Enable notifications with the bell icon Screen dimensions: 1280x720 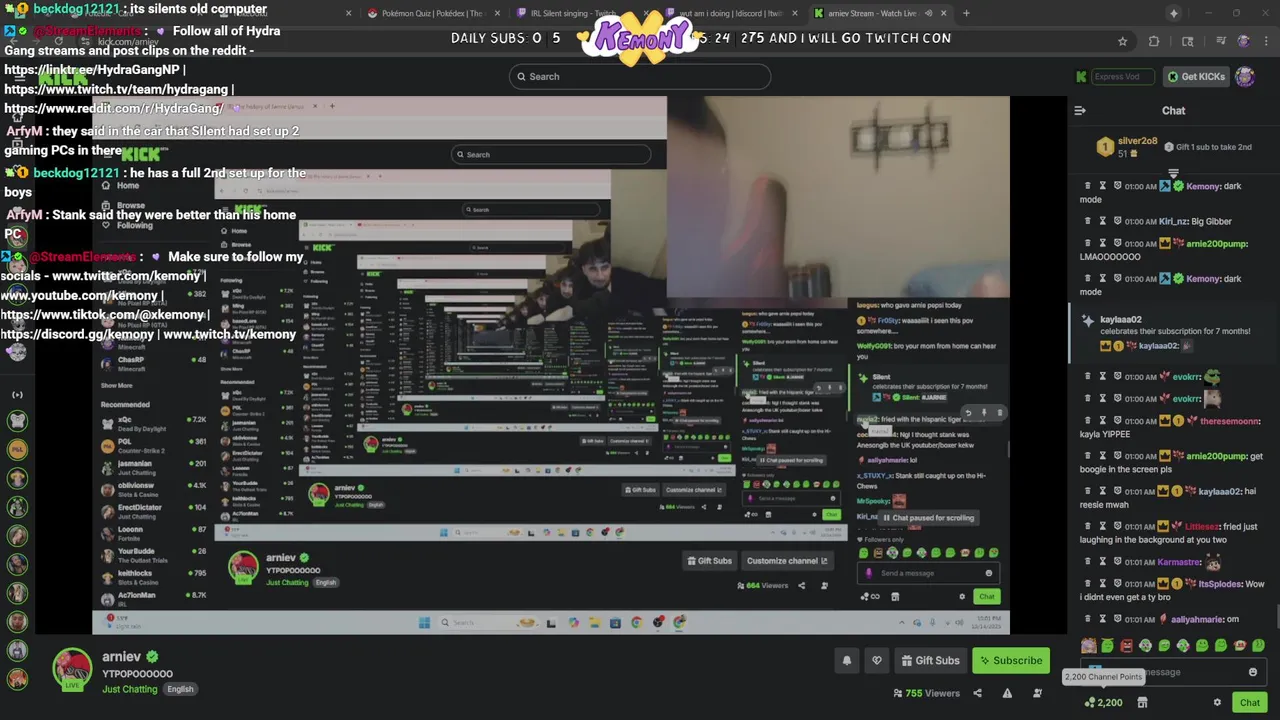point(847,660)
